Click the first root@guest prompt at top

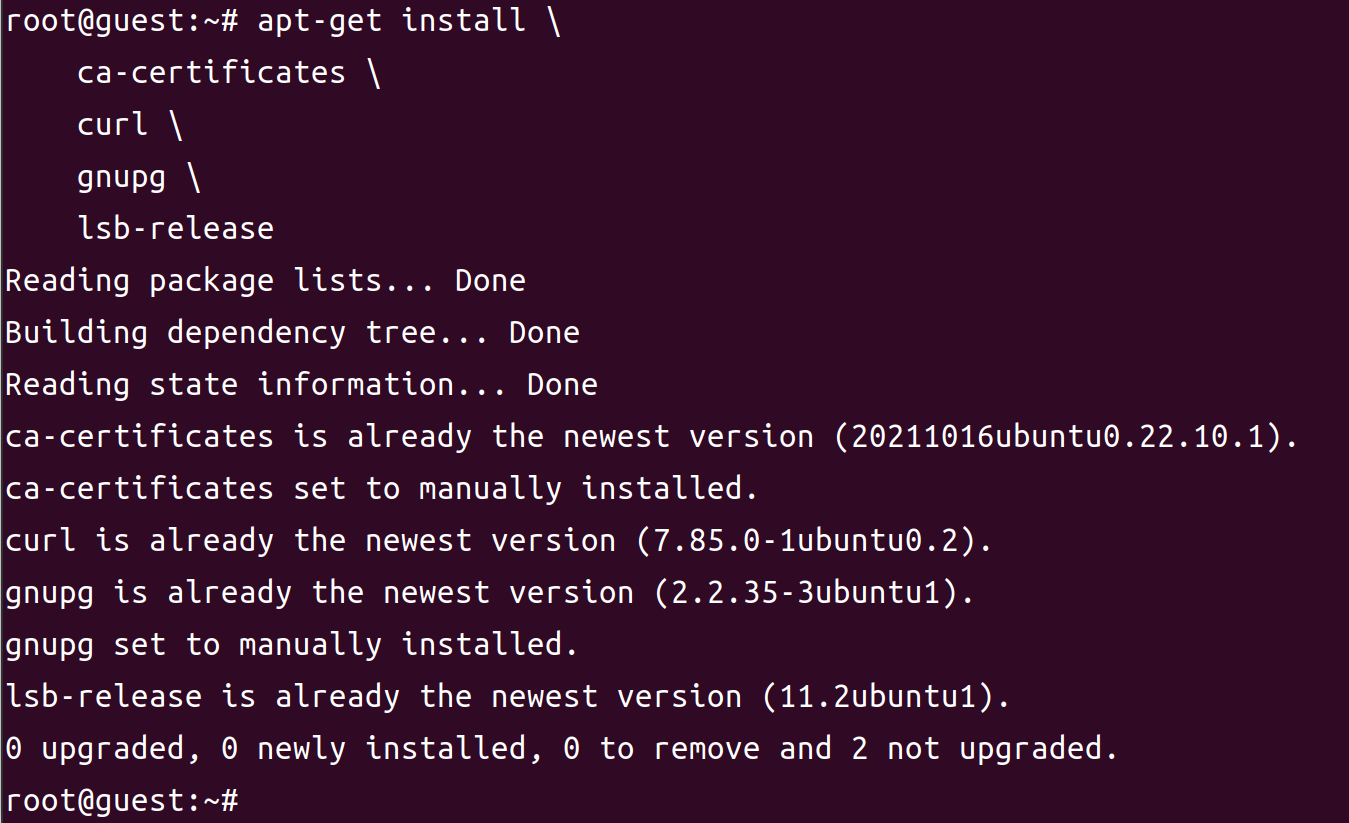pos(122,21)
